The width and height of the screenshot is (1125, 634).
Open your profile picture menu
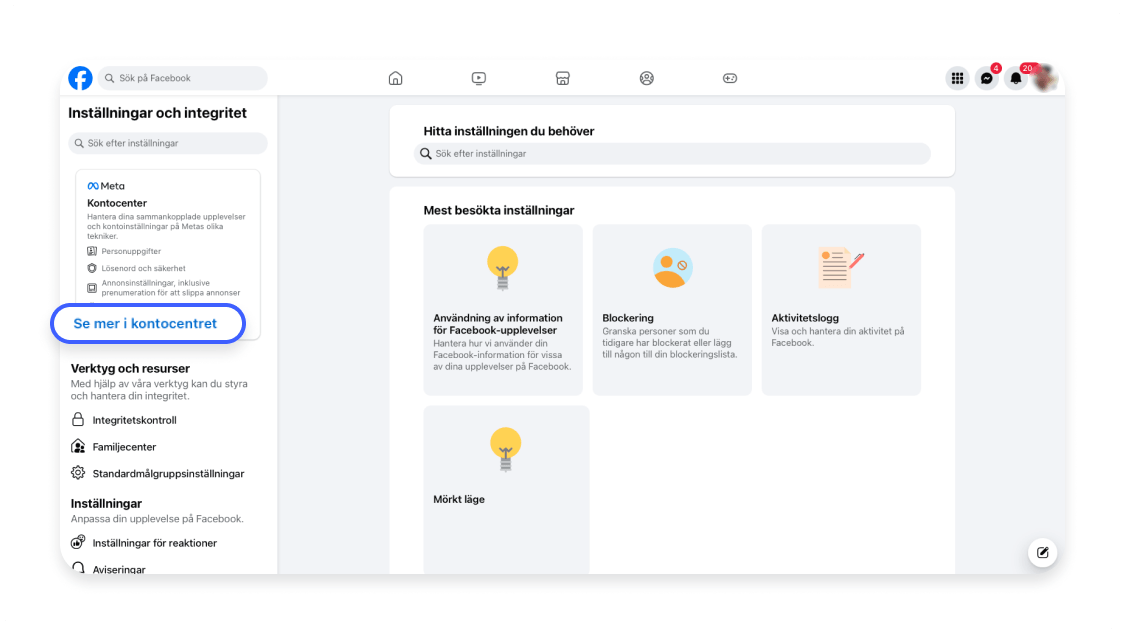(1045, 77)
